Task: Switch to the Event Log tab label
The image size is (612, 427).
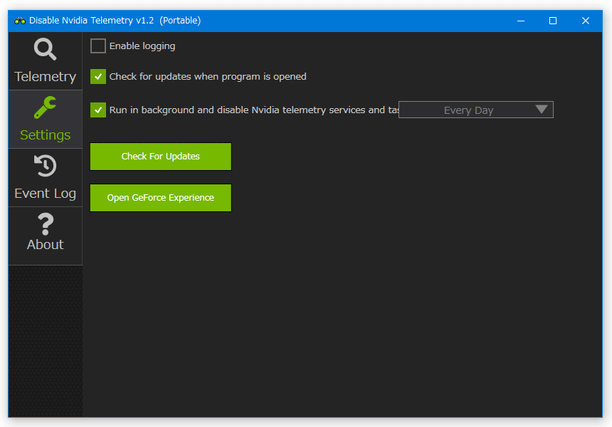Action: [45, 194]
